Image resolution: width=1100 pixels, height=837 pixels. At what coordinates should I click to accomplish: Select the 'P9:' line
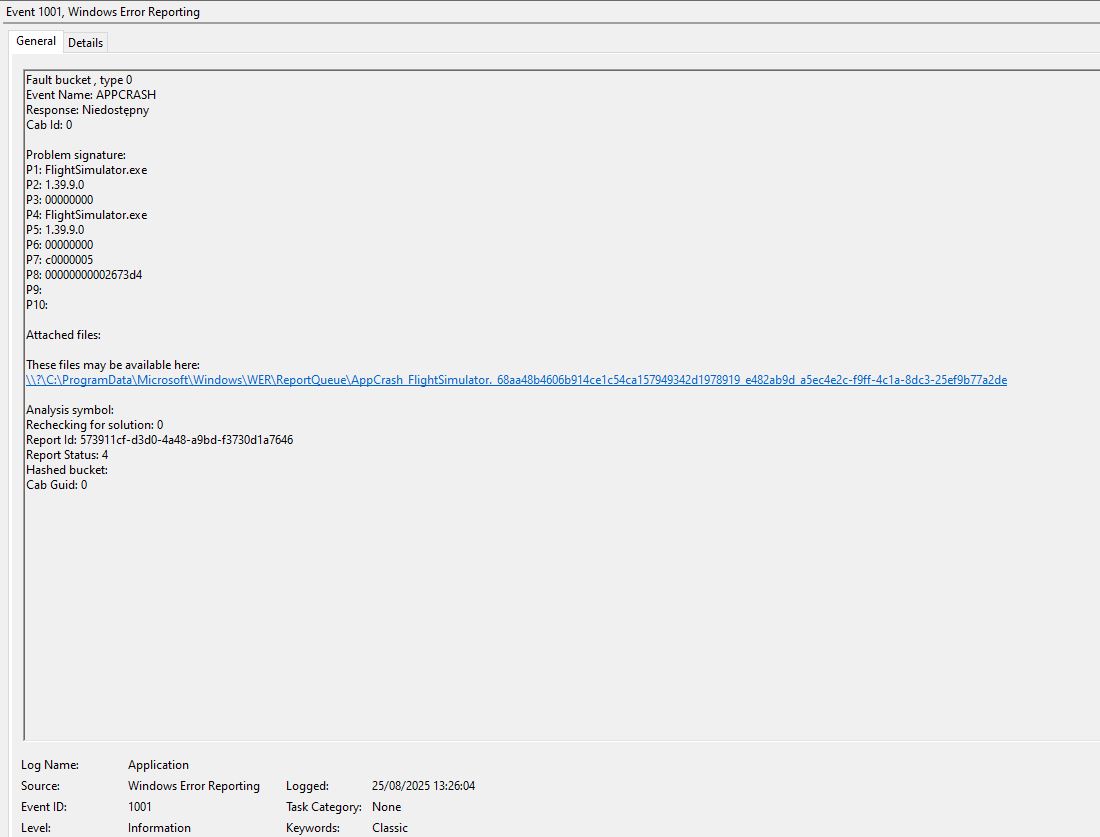(x=34, y=290)
